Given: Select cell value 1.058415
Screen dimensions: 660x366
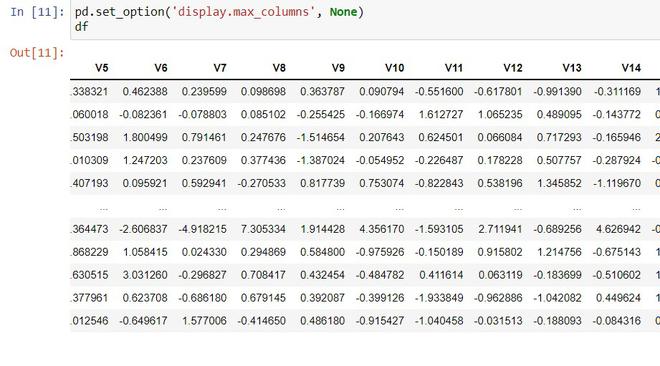Looking at the screenshot, I should coord(145,252).
